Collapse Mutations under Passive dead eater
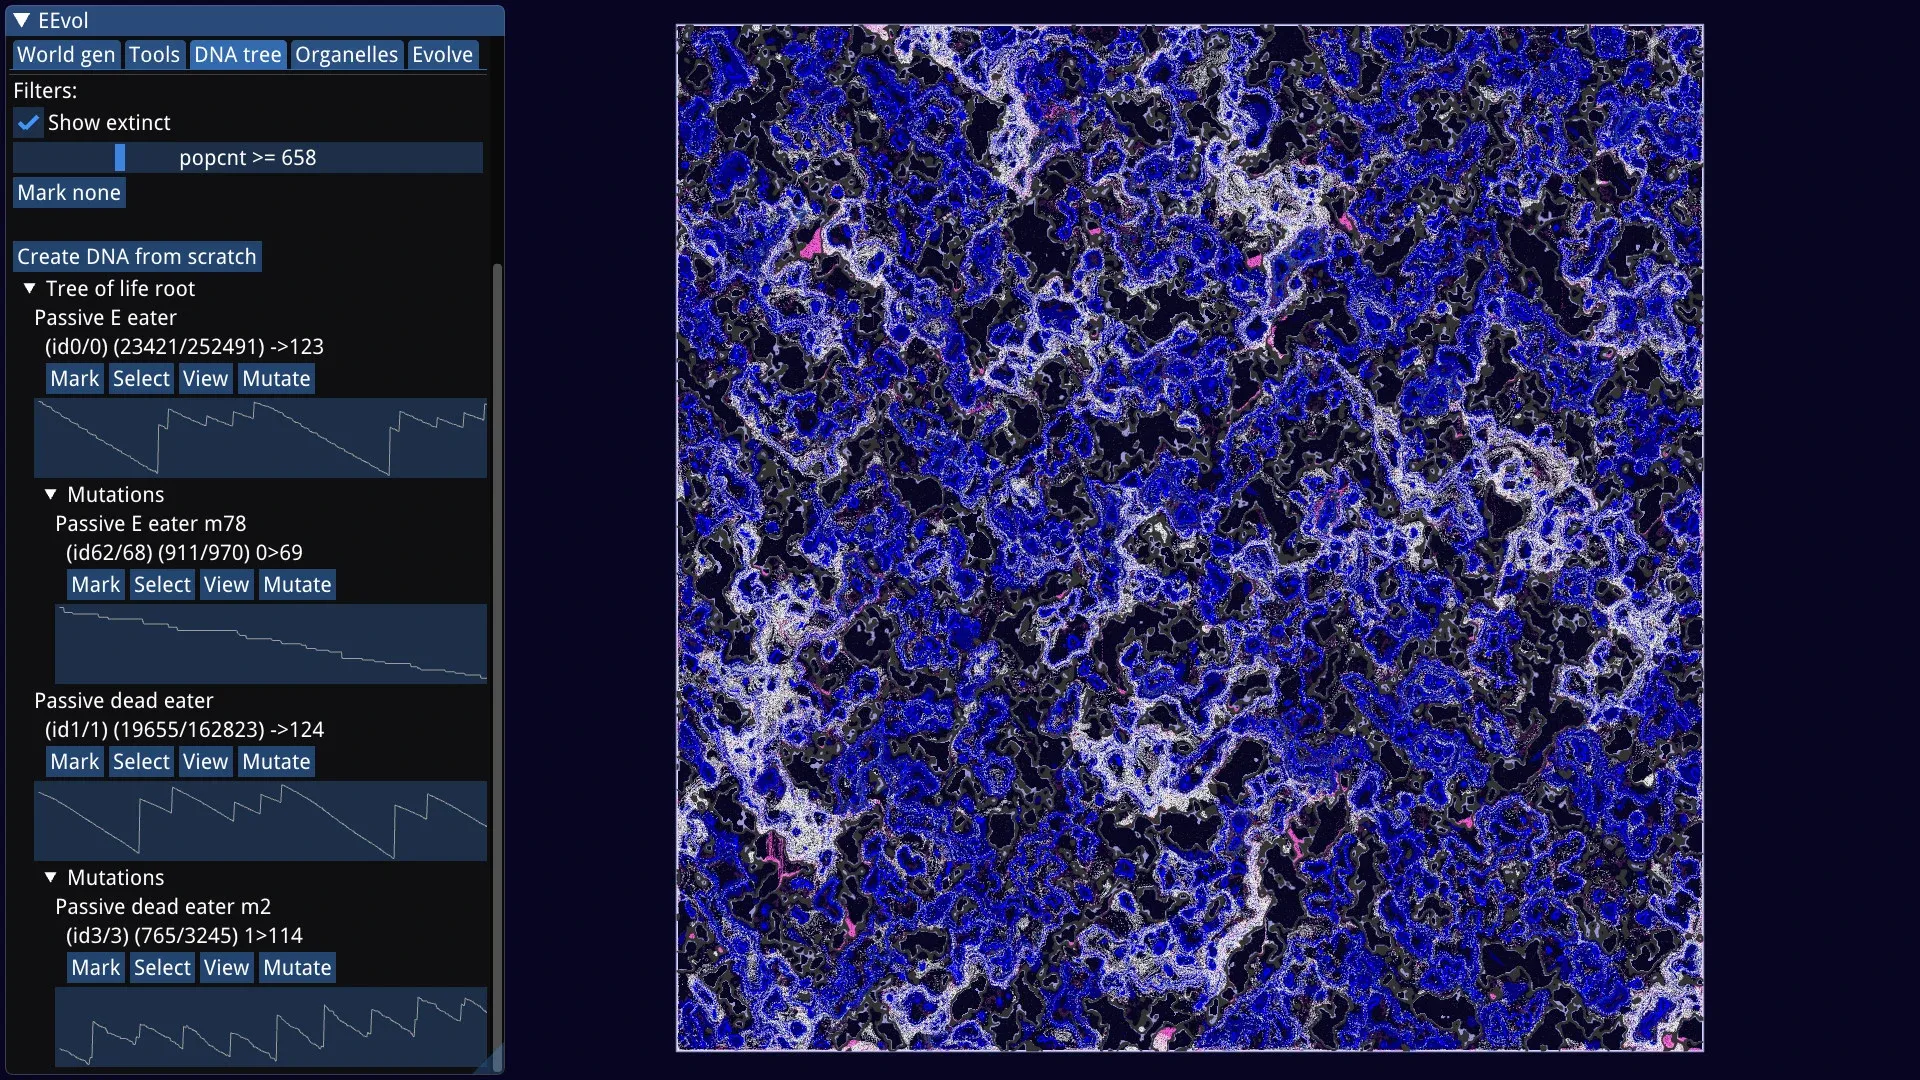 click(x=51, y=877)
